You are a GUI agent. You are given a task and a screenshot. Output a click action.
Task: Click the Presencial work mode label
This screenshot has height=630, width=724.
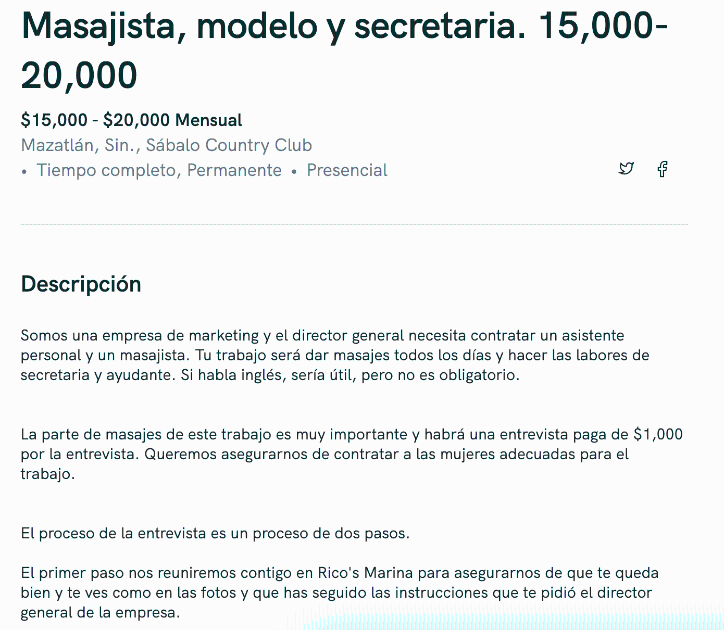347,170
